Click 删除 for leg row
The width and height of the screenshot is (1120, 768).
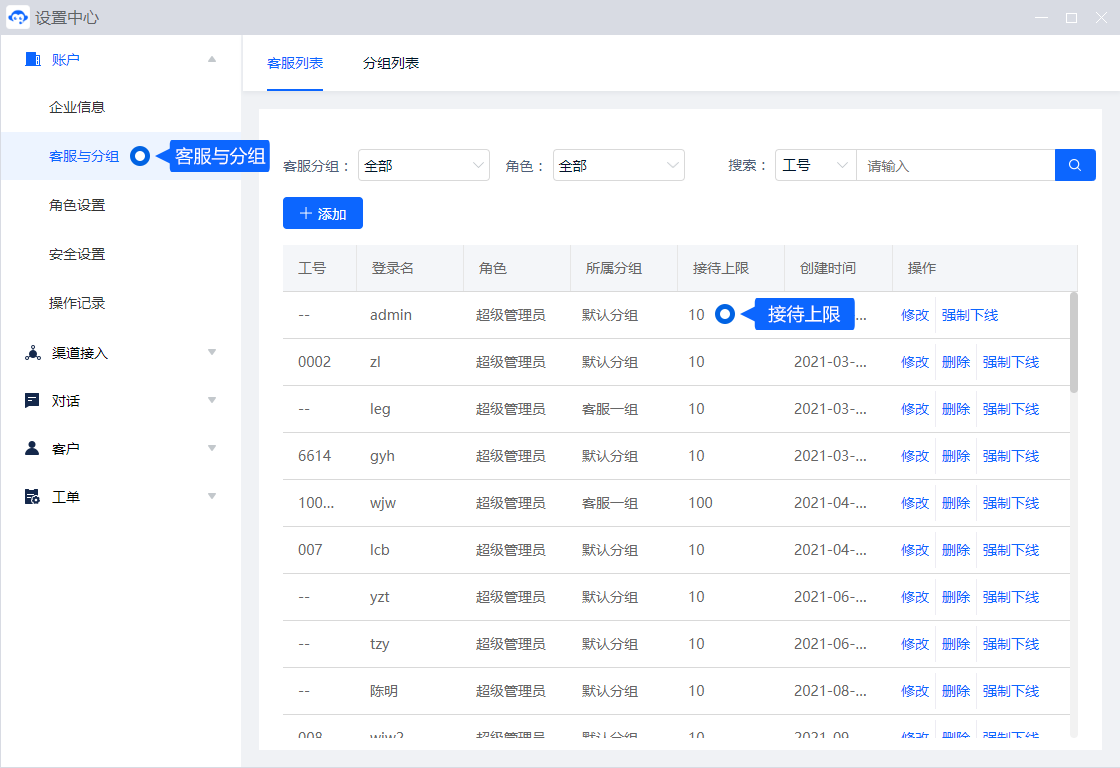pos(956,409)
